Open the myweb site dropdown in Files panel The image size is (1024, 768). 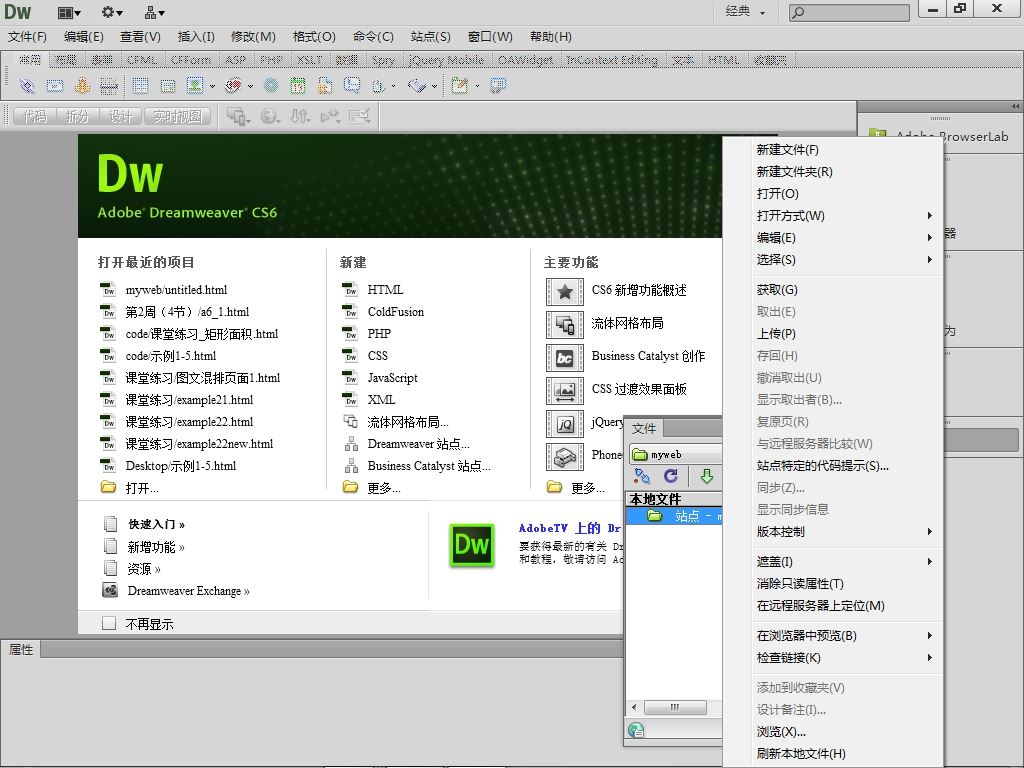(x=676, y=455)
